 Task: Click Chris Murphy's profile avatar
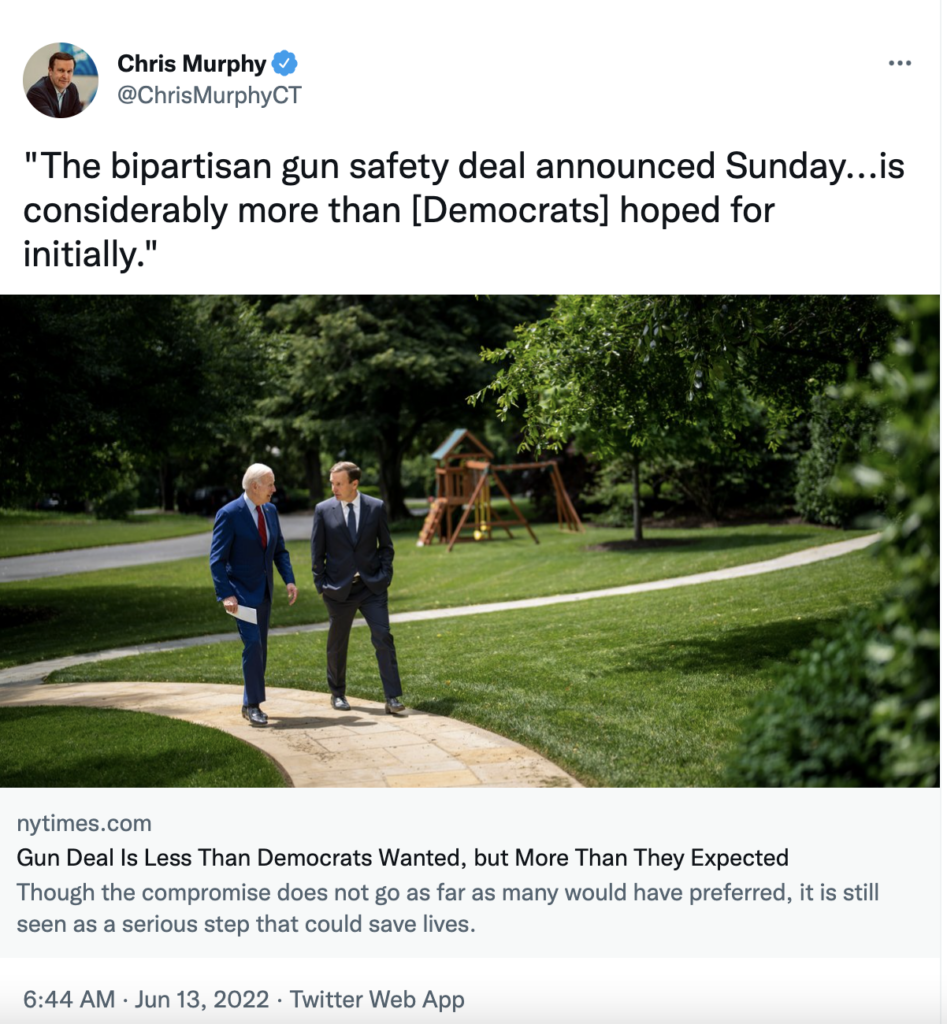point(61,80)
